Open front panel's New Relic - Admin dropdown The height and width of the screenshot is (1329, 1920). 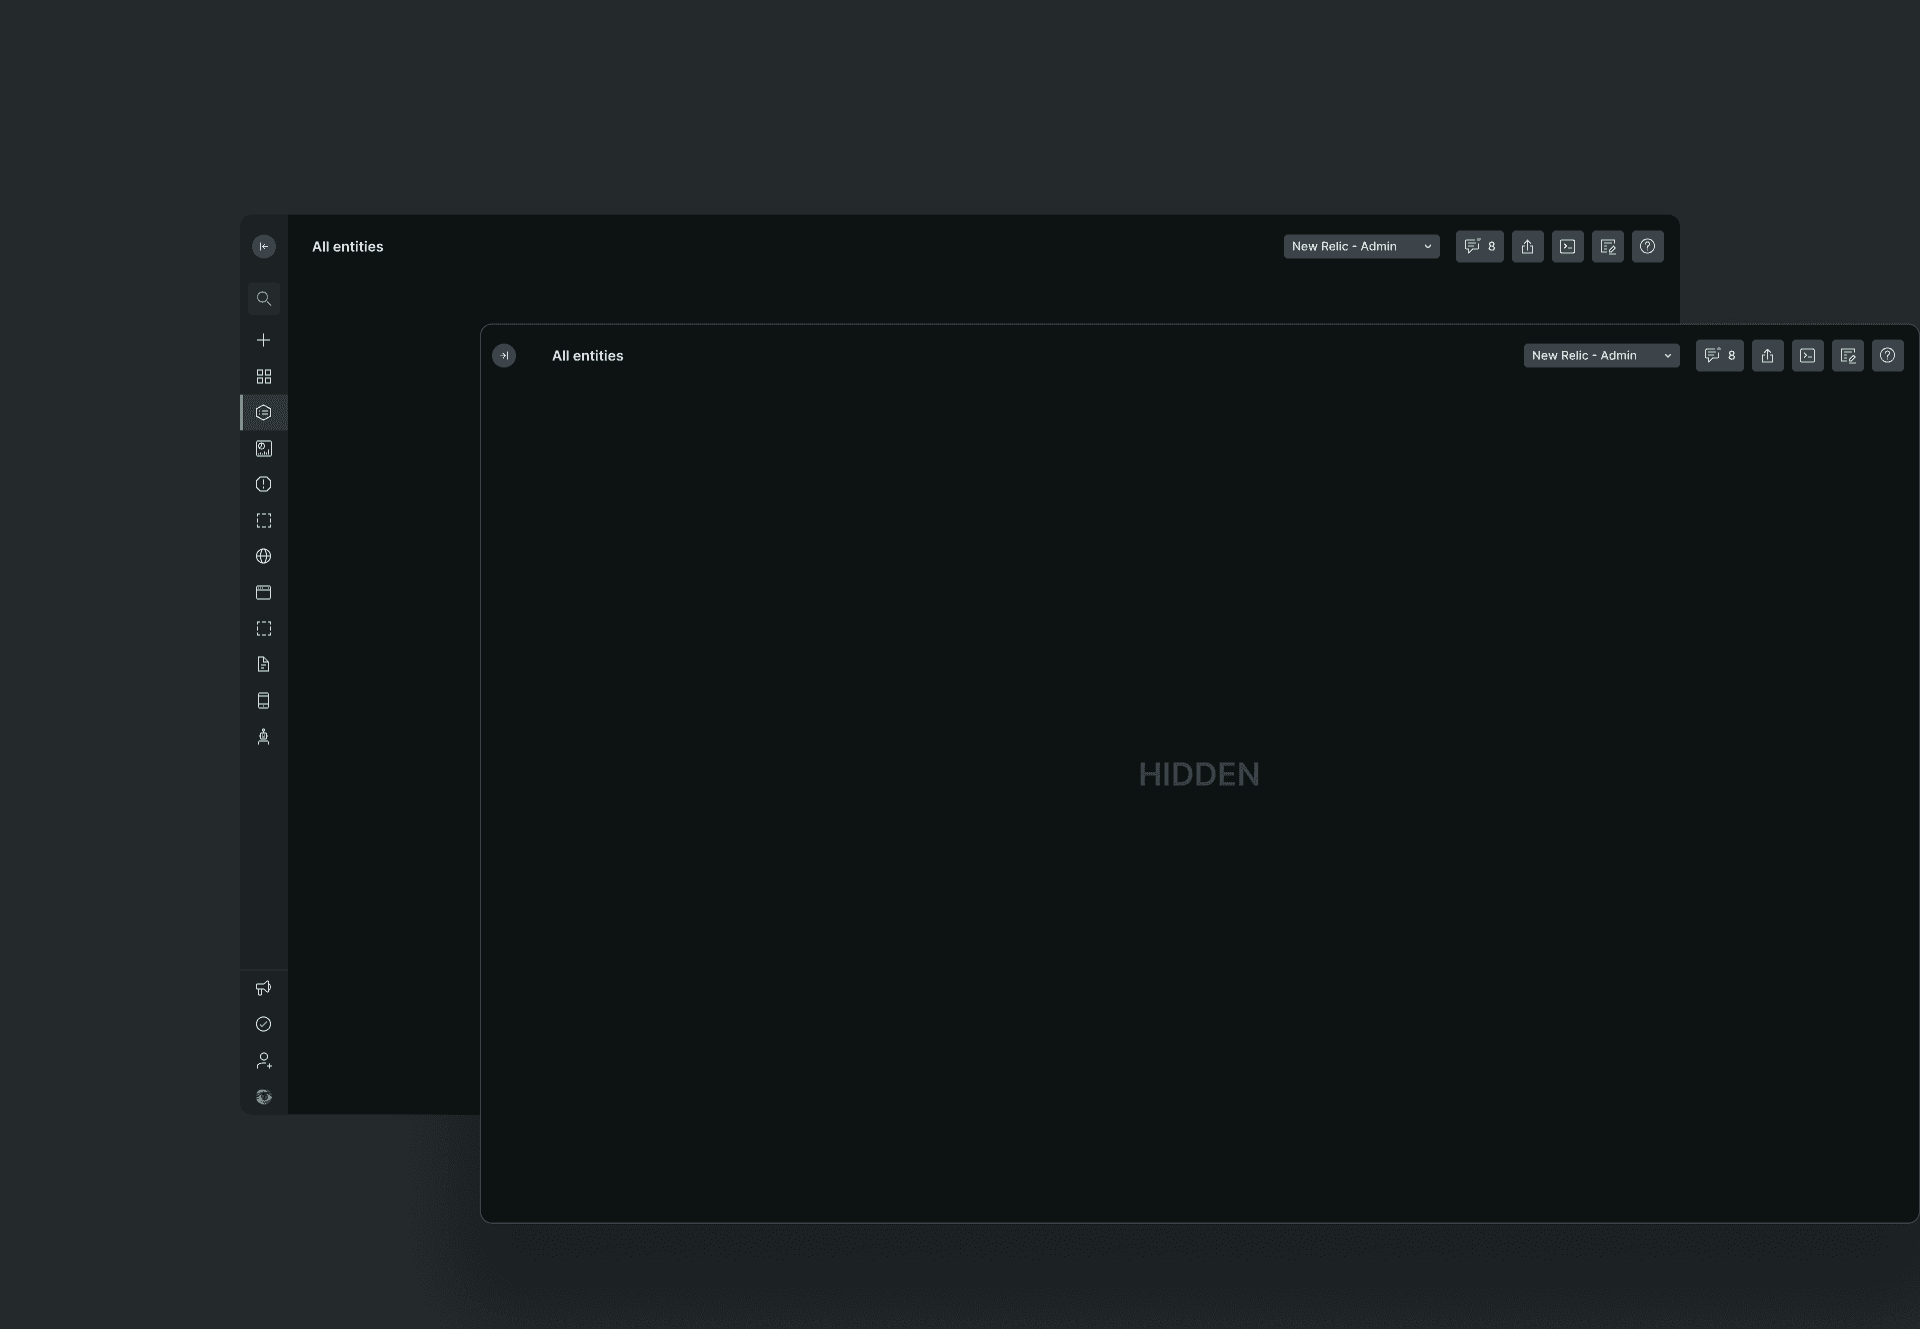pos(1601,356)
